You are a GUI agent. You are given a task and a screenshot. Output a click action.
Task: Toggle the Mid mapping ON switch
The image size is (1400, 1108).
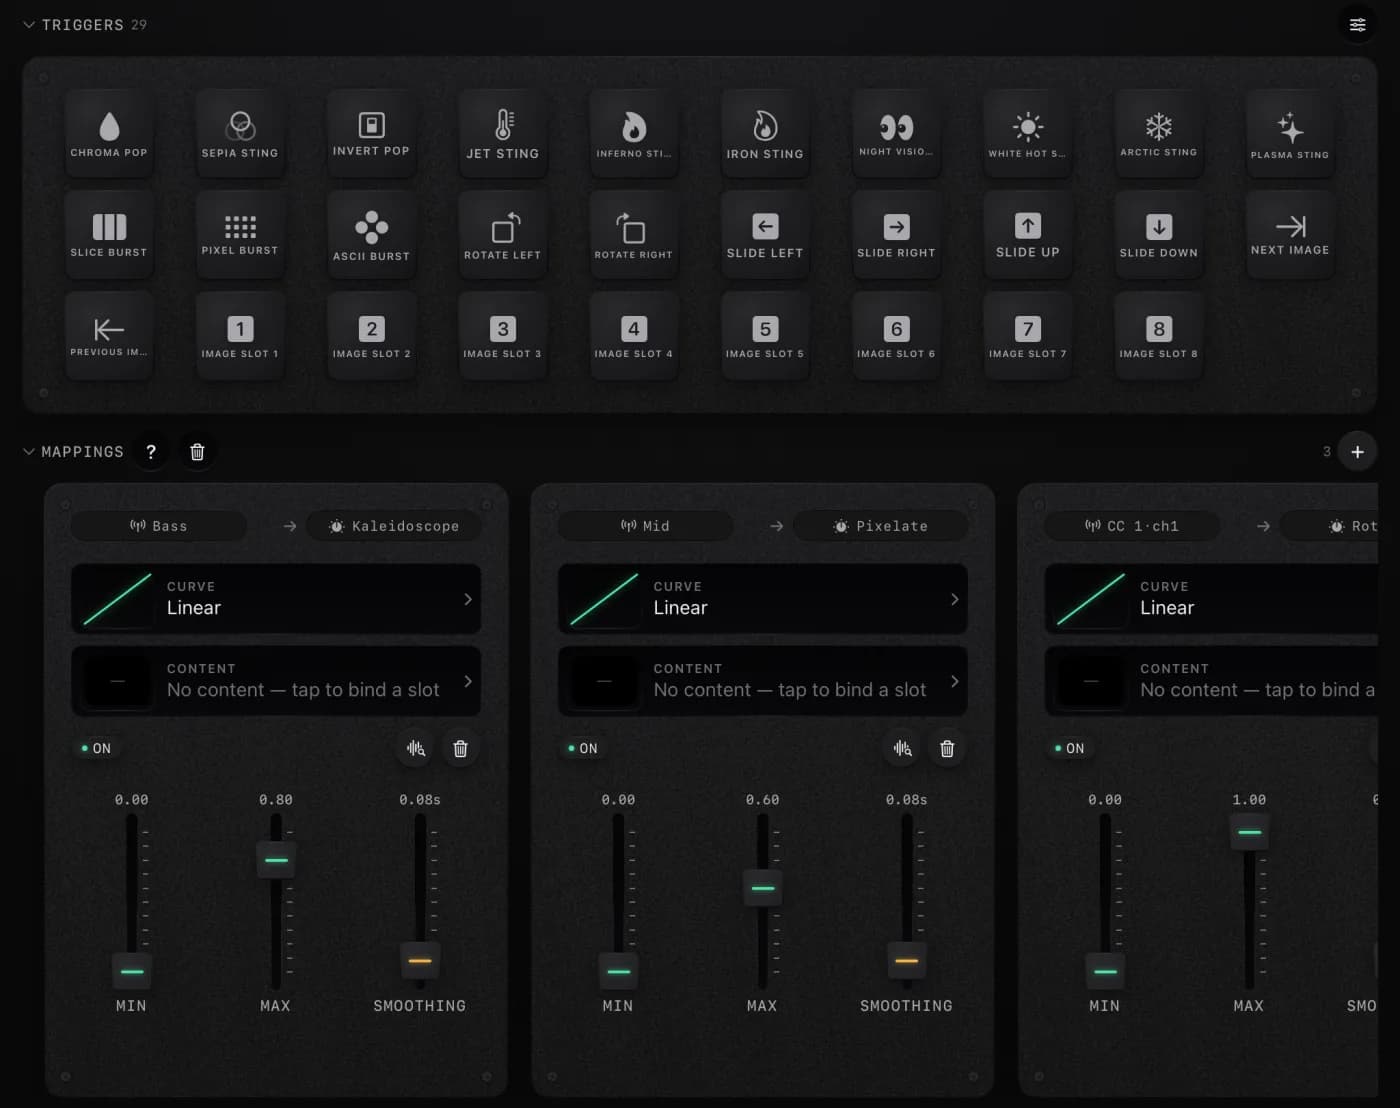pyautogui.click(x=583, y=748)
